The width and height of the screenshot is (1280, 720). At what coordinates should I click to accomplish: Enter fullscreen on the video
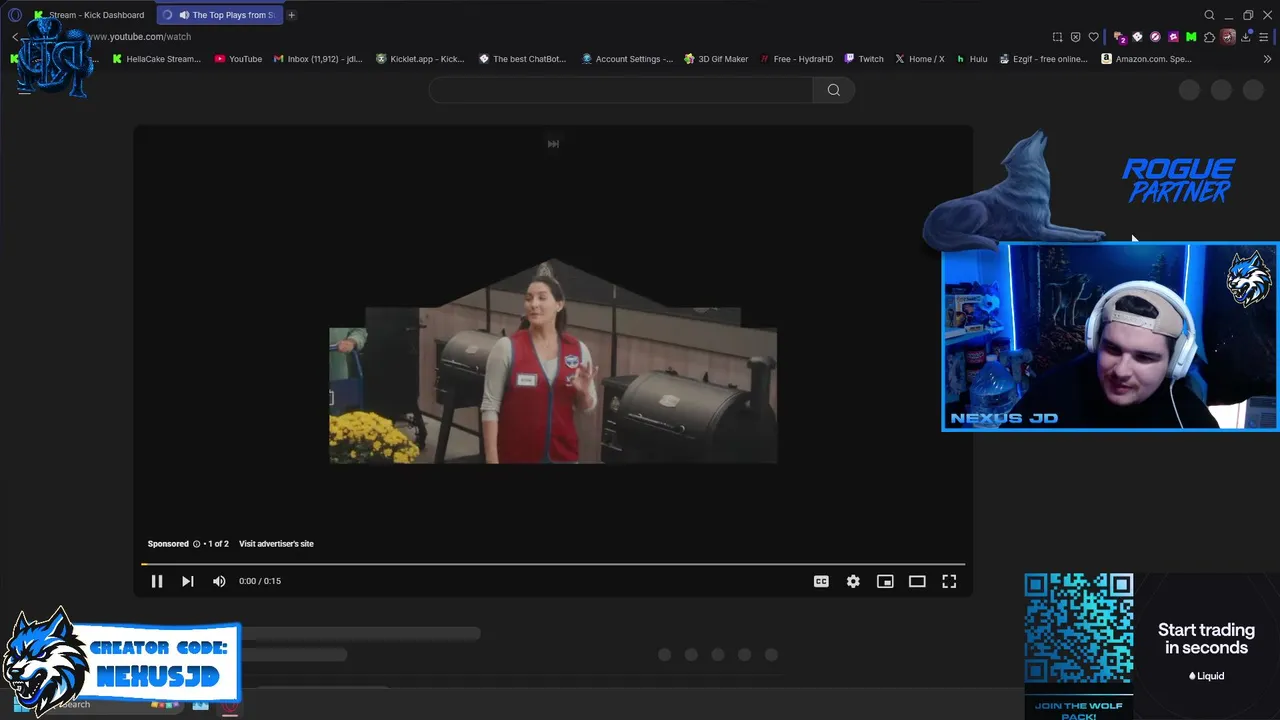949,581
